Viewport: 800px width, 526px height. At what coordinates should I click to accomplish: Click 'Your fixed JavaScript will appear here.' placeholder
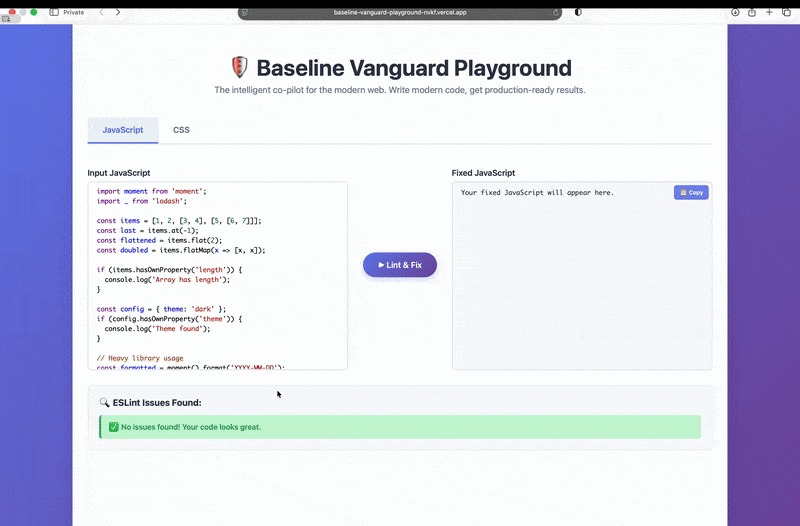537,193
